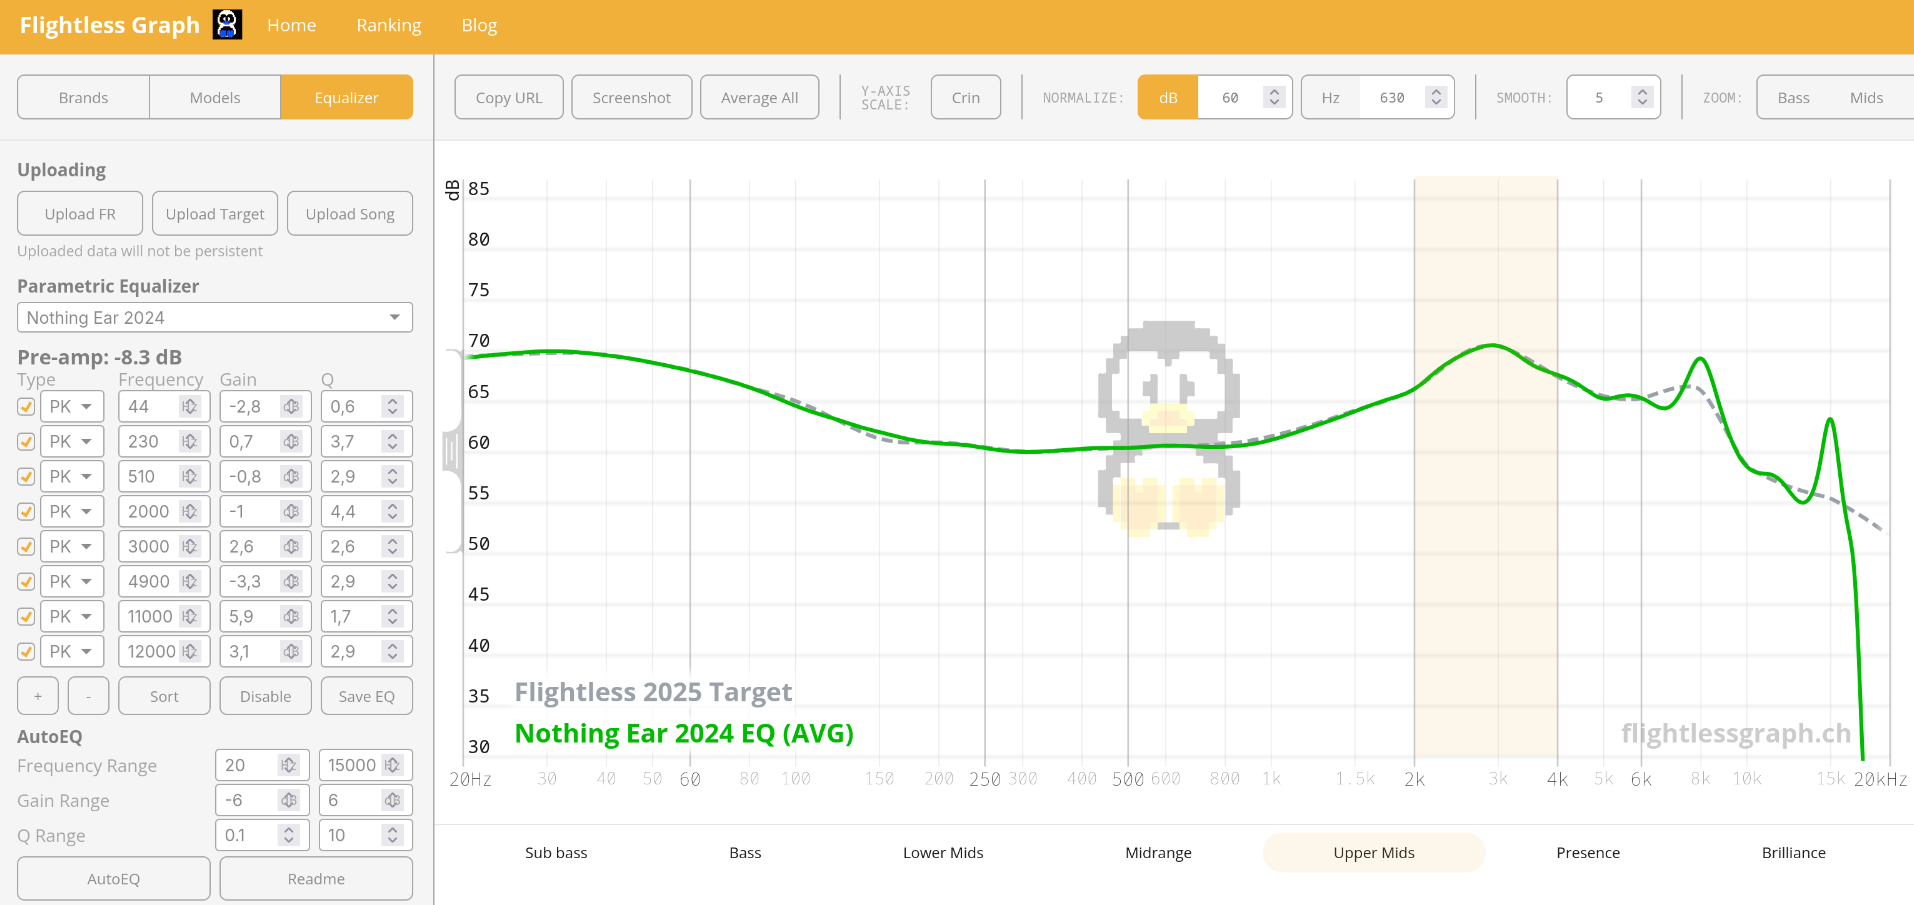1914x905 pixels.
Task: Highlight the Upper Mids frequency band
Action: tap(1373, 852)
